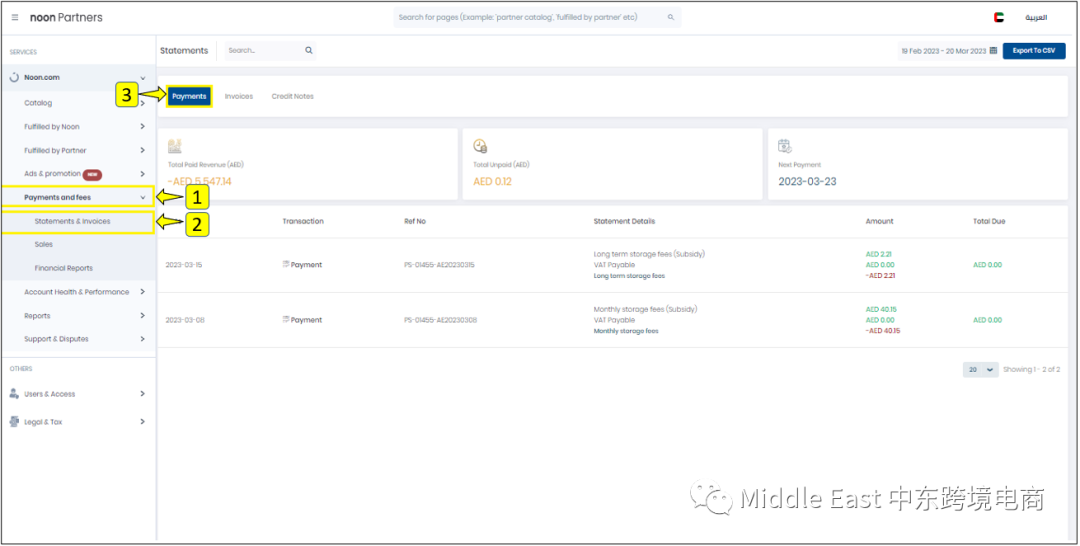Expand the Legal & Tax menu
The width and height of the screenshot is (1080, 546).
pos(143,421)
